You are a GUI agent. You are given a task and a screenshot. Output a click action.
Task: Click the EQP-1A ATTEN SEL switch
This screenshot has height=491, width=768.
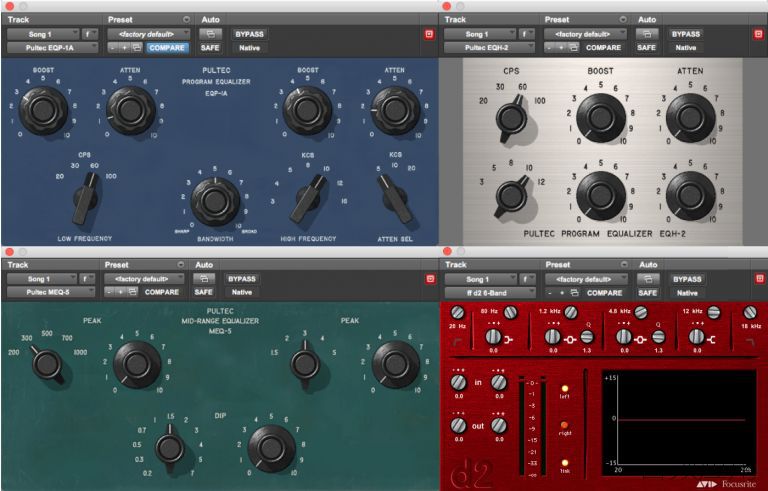coord(394,197)
